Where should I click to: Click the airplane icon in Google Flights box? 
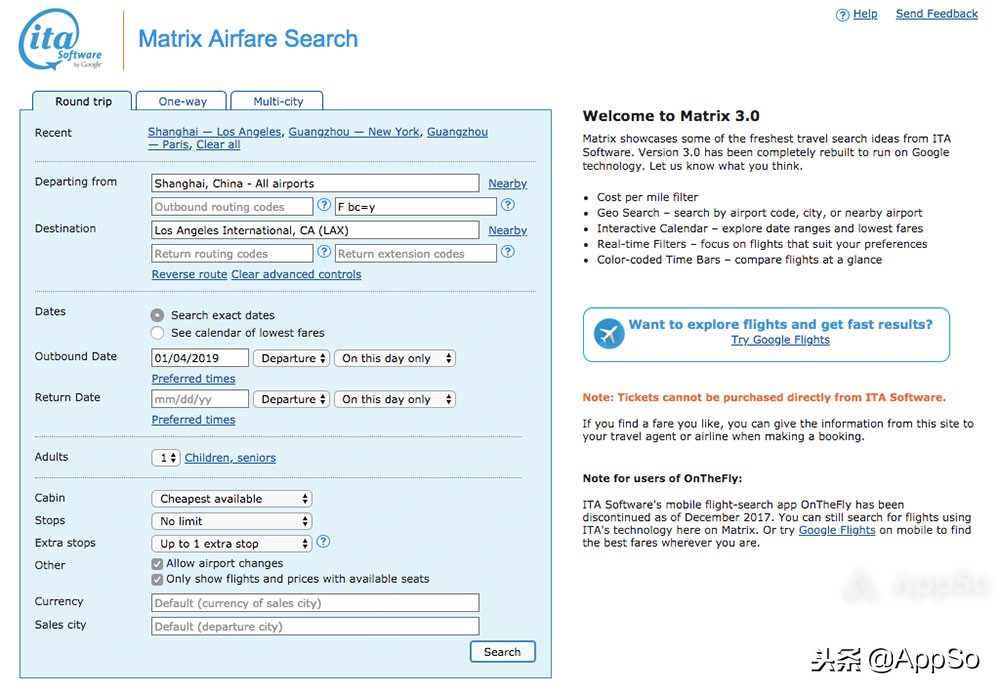pos(608,333)
